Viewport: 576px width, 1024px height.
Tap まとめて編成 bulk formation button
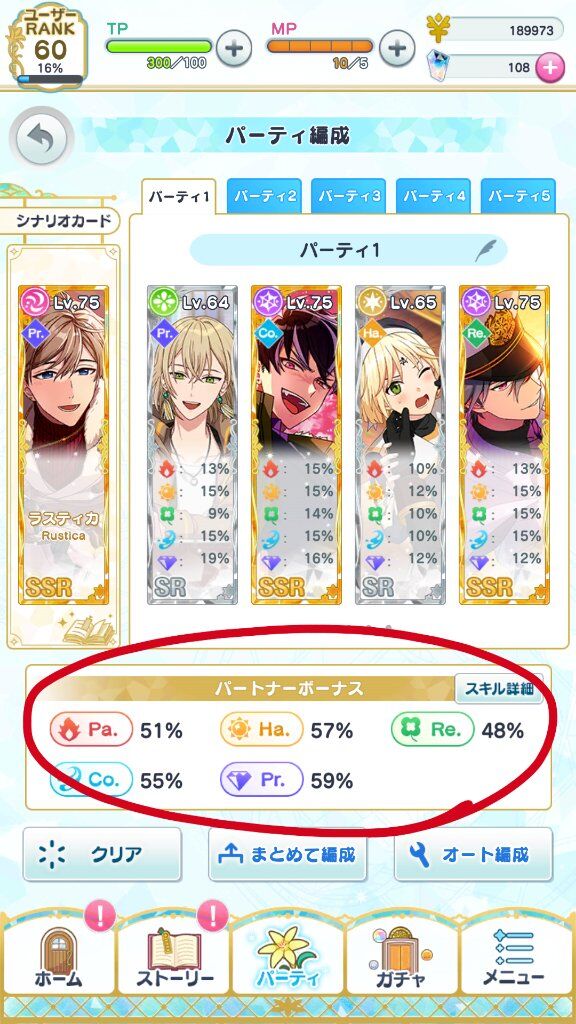pyautogui.click(x=288, y=855)
